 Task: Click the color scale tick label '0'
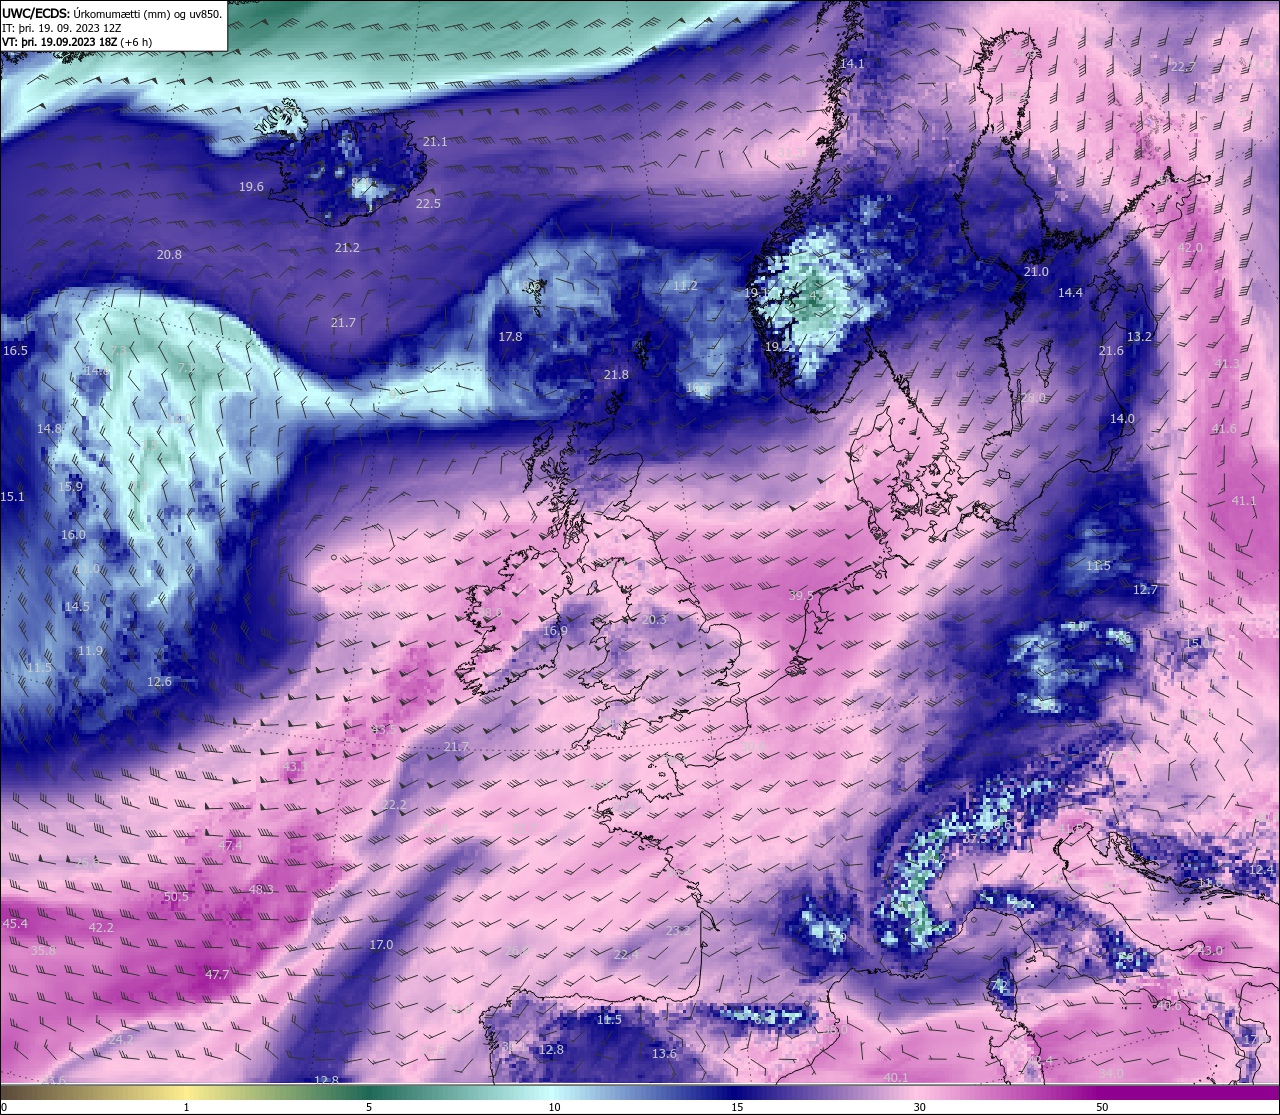[4, 1107]
